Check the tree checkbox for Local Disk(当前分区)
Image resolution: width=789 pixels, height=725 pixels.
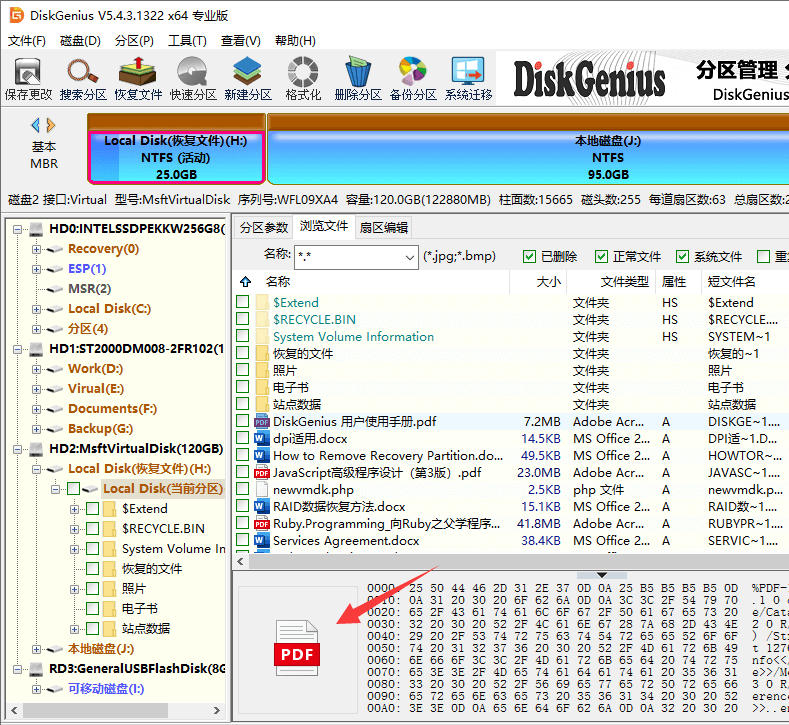pyautogui.click(x=73, y=489)
